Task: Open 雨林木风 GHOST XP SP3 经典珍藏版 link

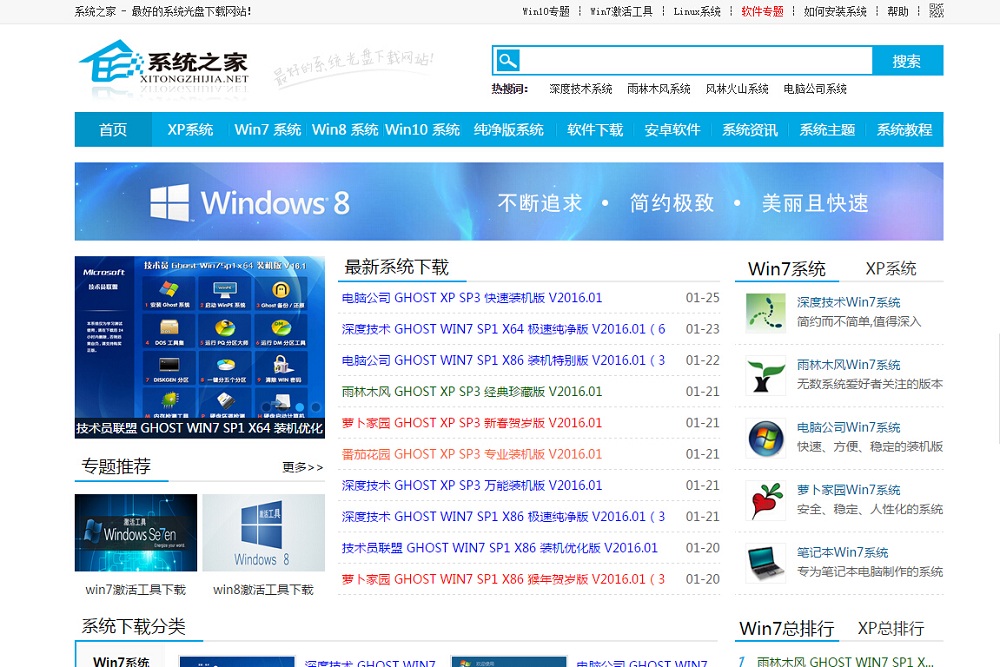Action: (471, 392)
